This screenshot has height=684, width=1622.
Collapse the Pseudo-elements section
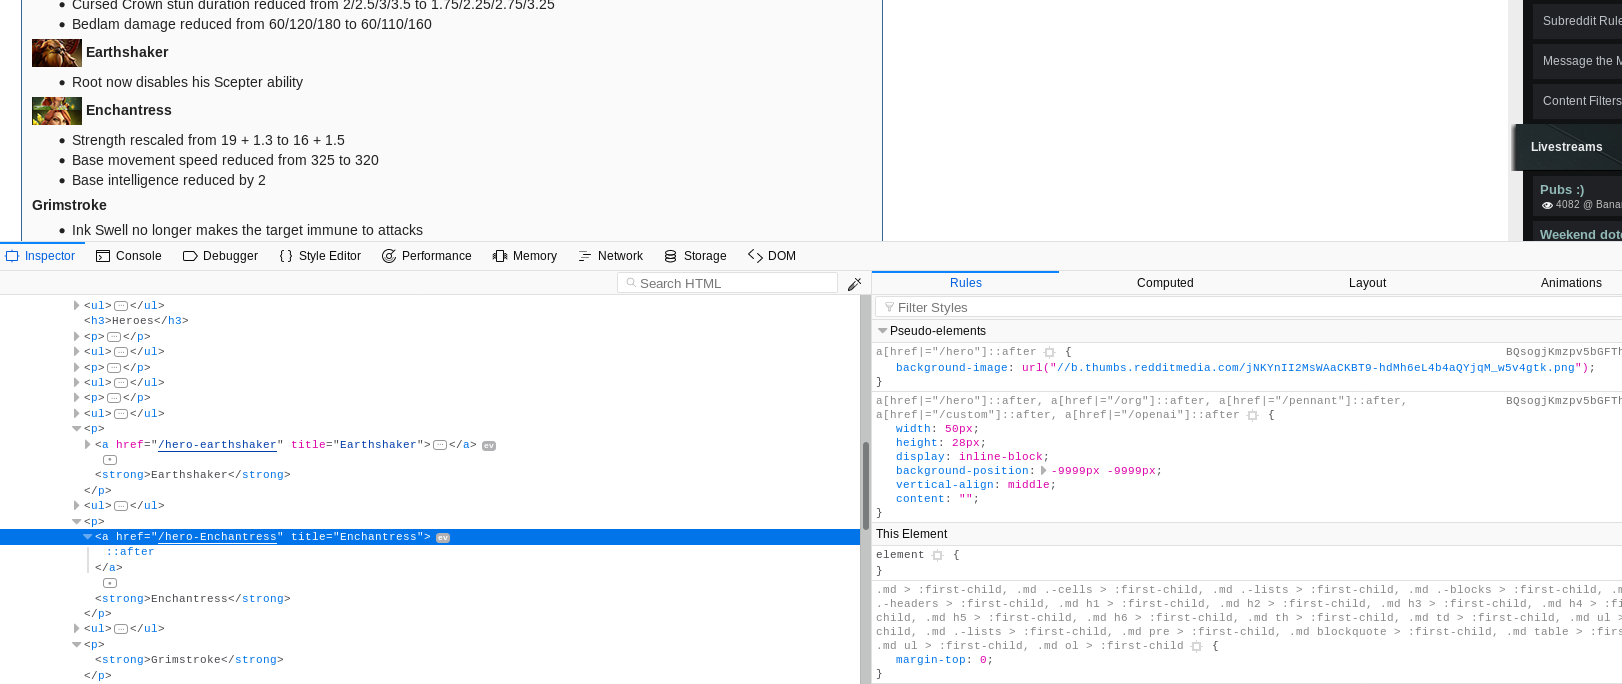click(882, 331)
